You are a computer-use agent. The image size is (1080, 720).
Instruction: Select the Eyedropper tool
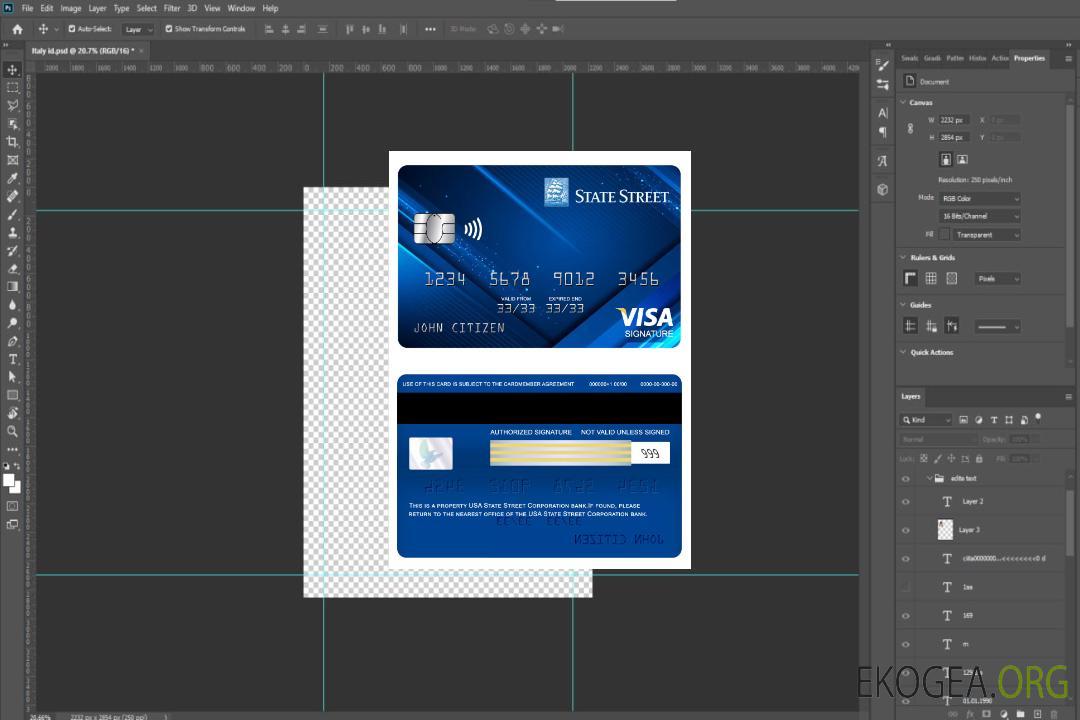pyautogui.click(x=13, y=178)
